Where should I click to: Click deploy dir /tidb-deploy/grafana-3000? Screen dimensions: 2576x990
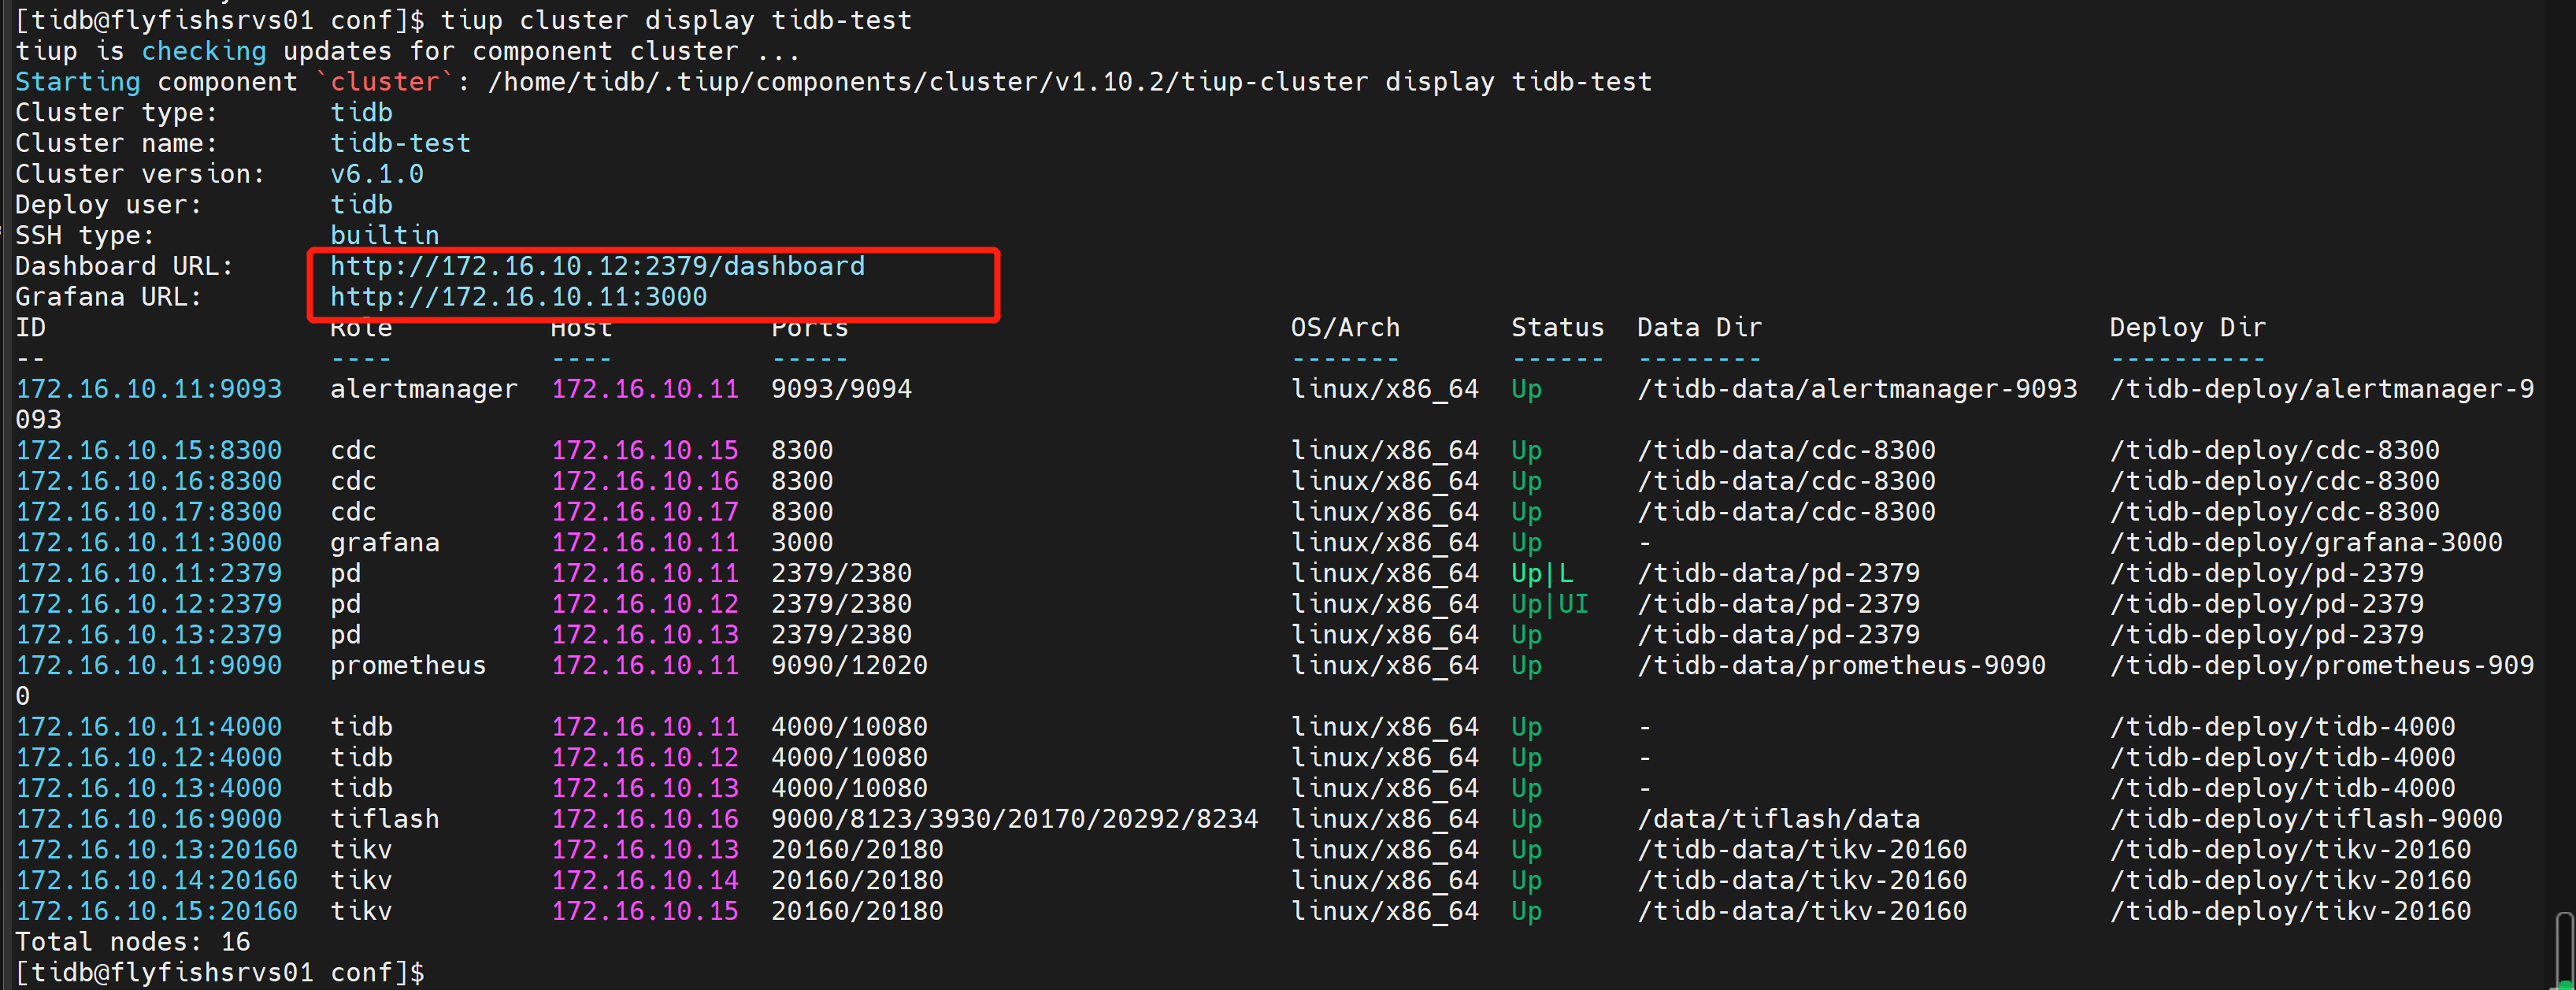coord(2306,543)
